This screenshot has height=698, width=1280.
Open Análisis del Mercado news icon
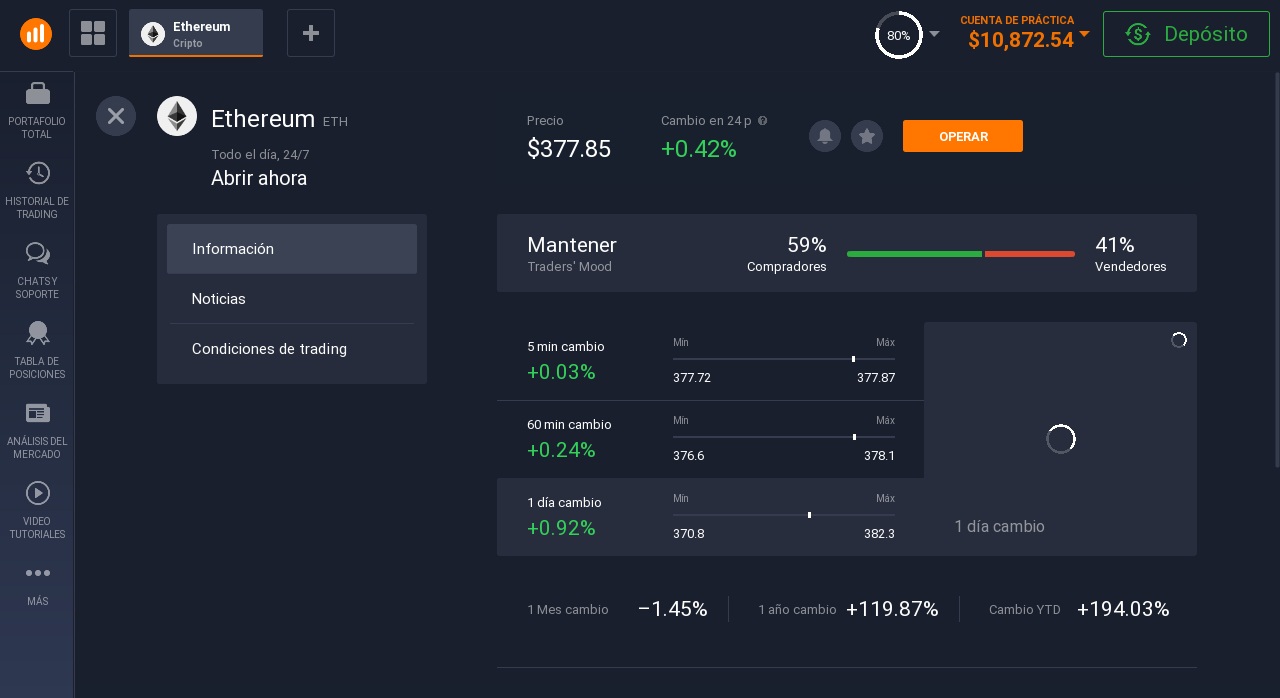[x=37, y=413]
